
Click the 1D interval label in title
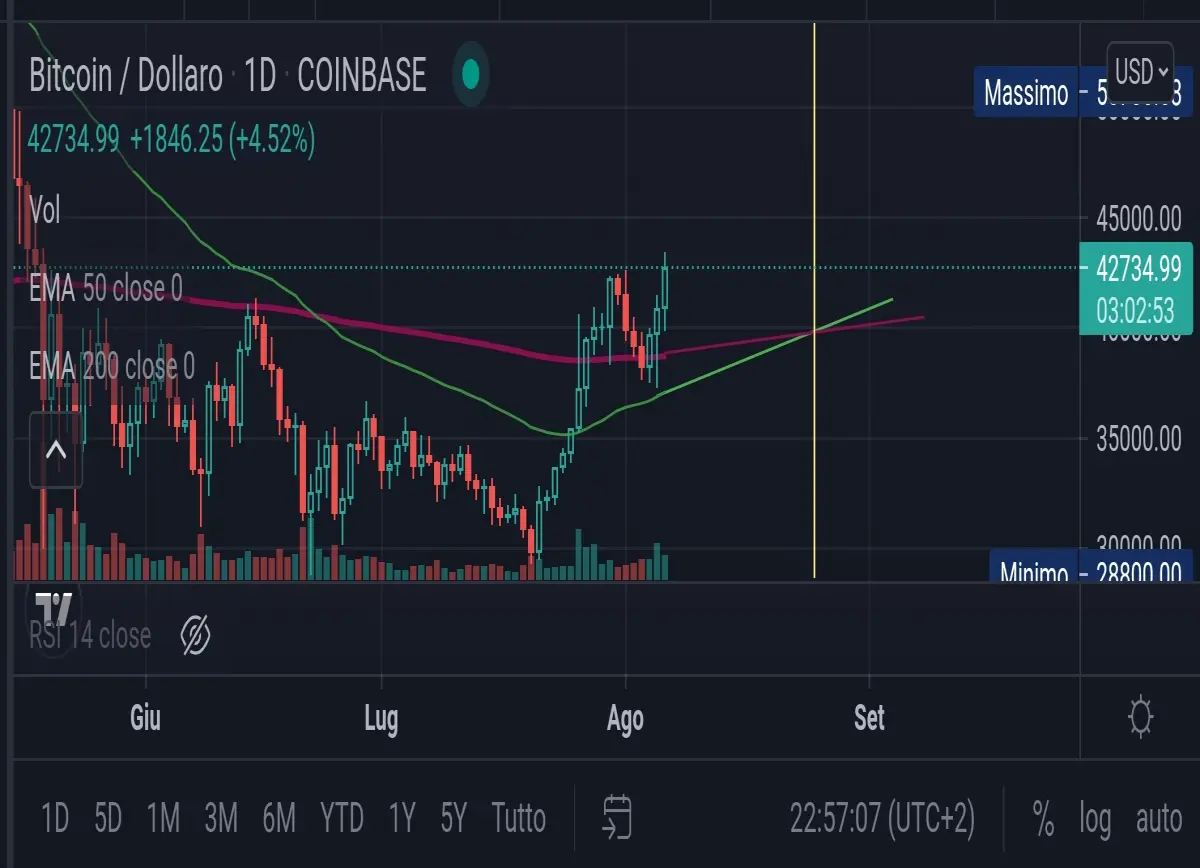pos(260,75)
